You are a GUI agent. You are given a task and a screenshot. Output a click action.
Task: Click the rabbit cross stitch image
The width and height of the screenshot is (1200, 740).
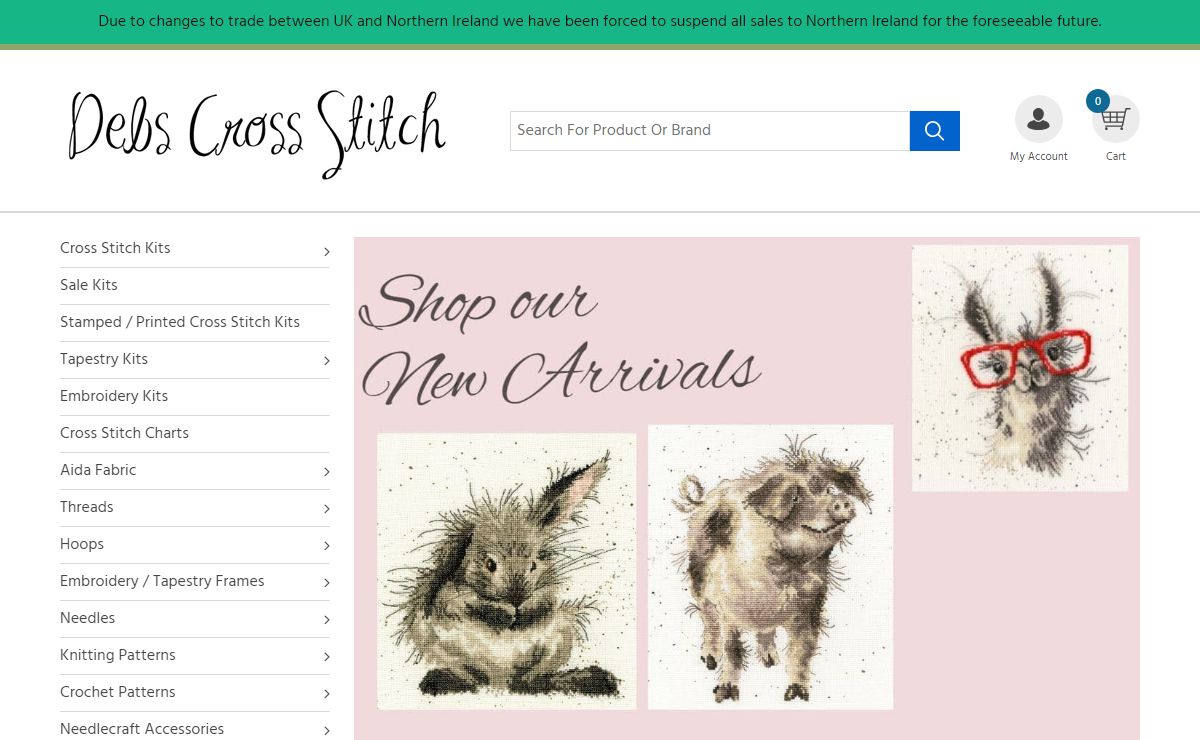point(506,571)
